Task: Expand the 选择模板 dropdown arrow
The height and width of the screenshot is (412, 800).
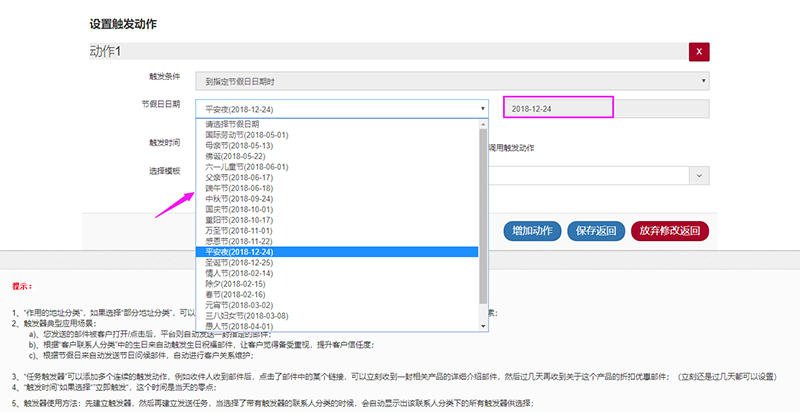Action: 696,175
